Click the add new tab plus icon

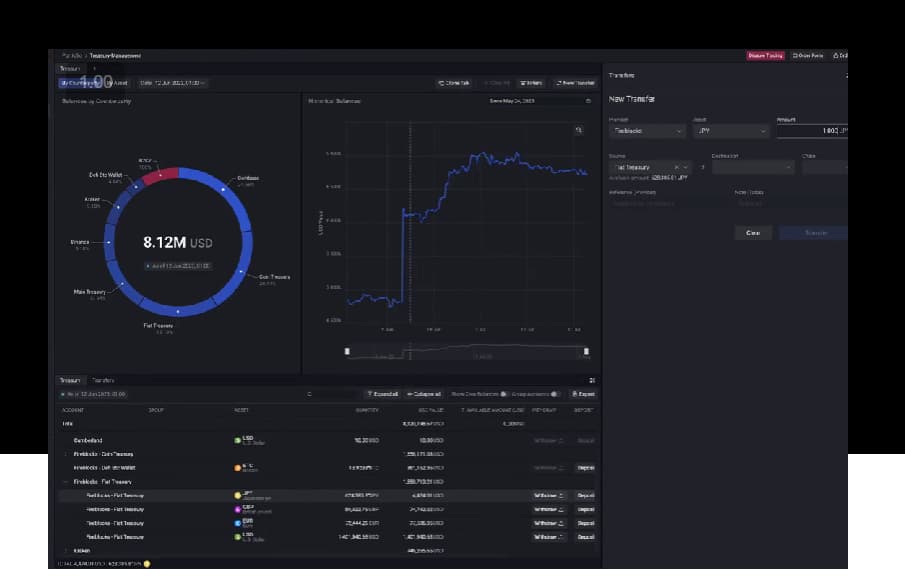(93, 68)
